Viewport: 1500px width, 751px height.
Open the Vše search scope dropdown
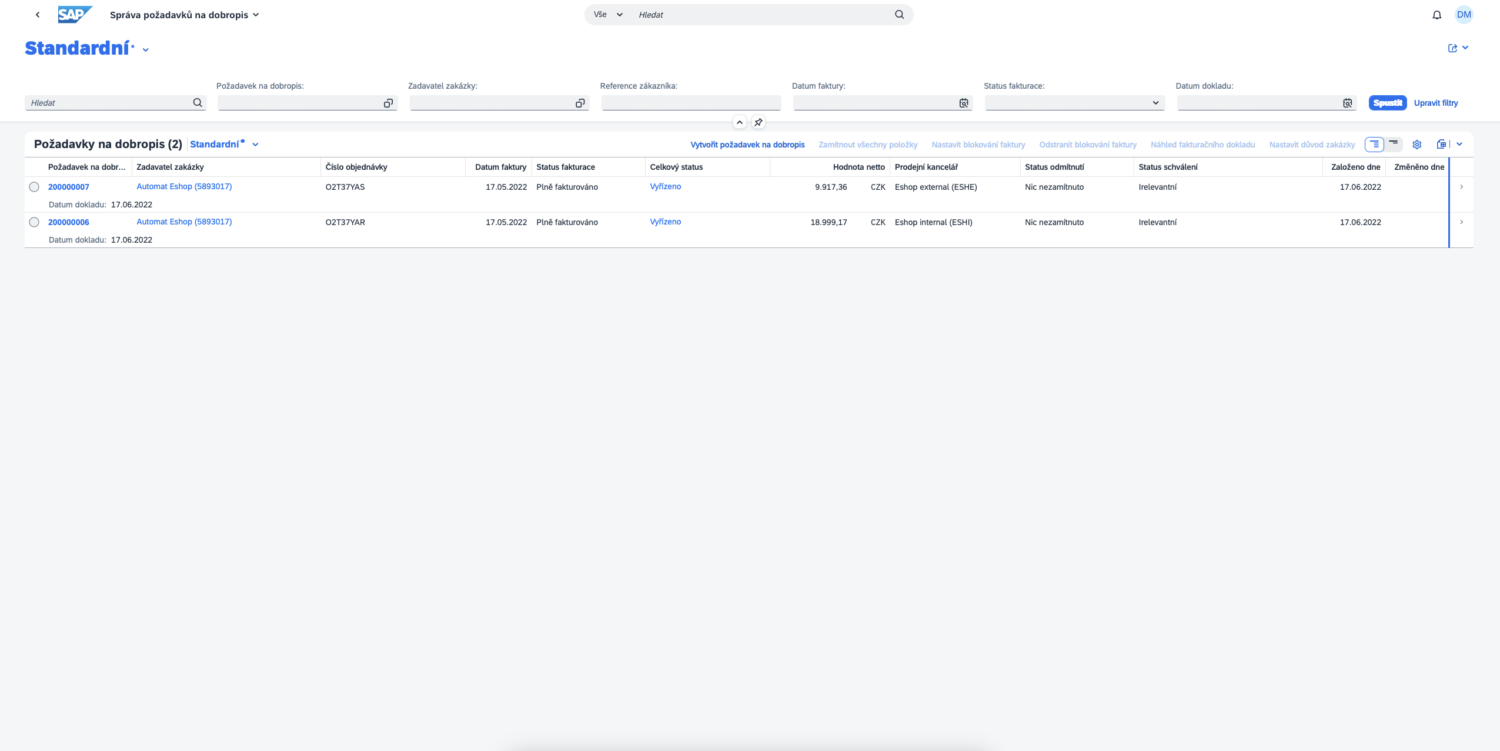(x=608, y=15)
